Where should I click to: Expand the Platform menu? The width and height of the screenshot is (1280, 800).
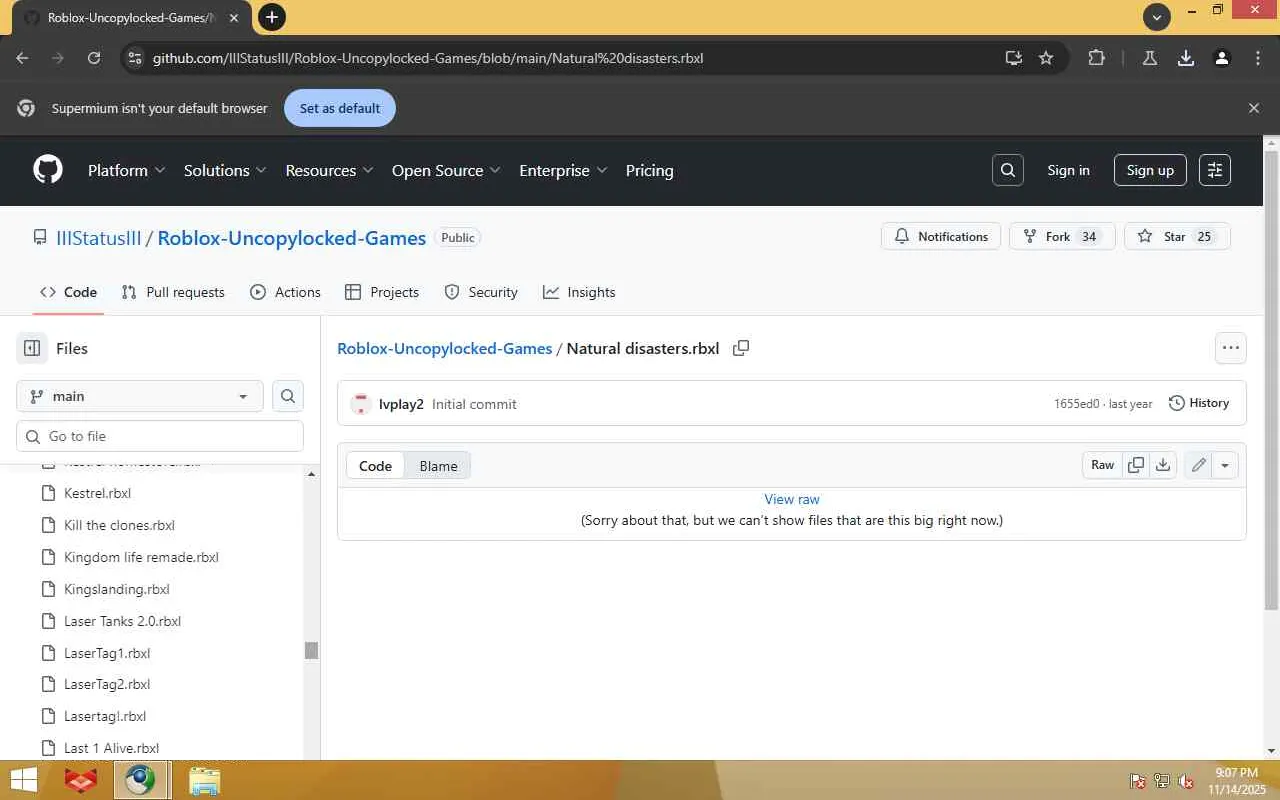(127, 170)
